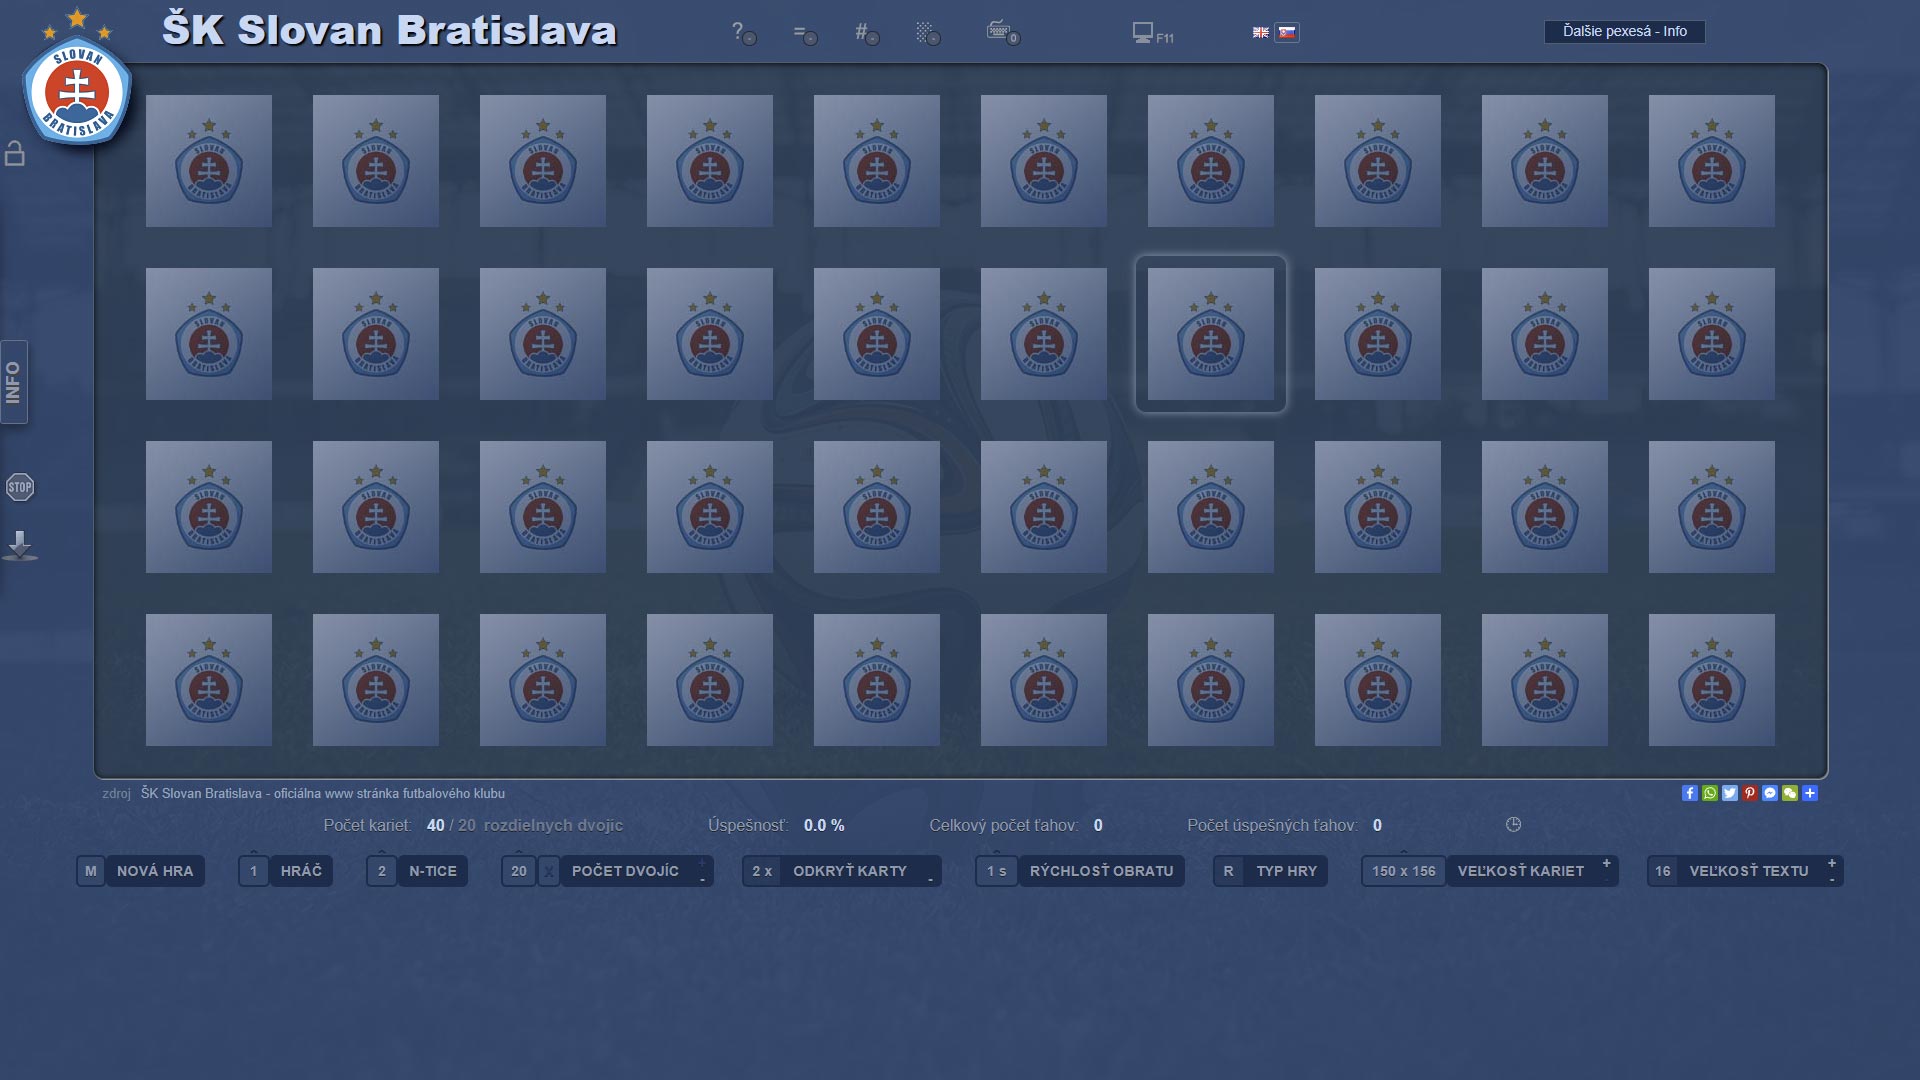Click the STOP sign icon
This screenshot has height=1080, width=1920.
click(x=20, y=487)
